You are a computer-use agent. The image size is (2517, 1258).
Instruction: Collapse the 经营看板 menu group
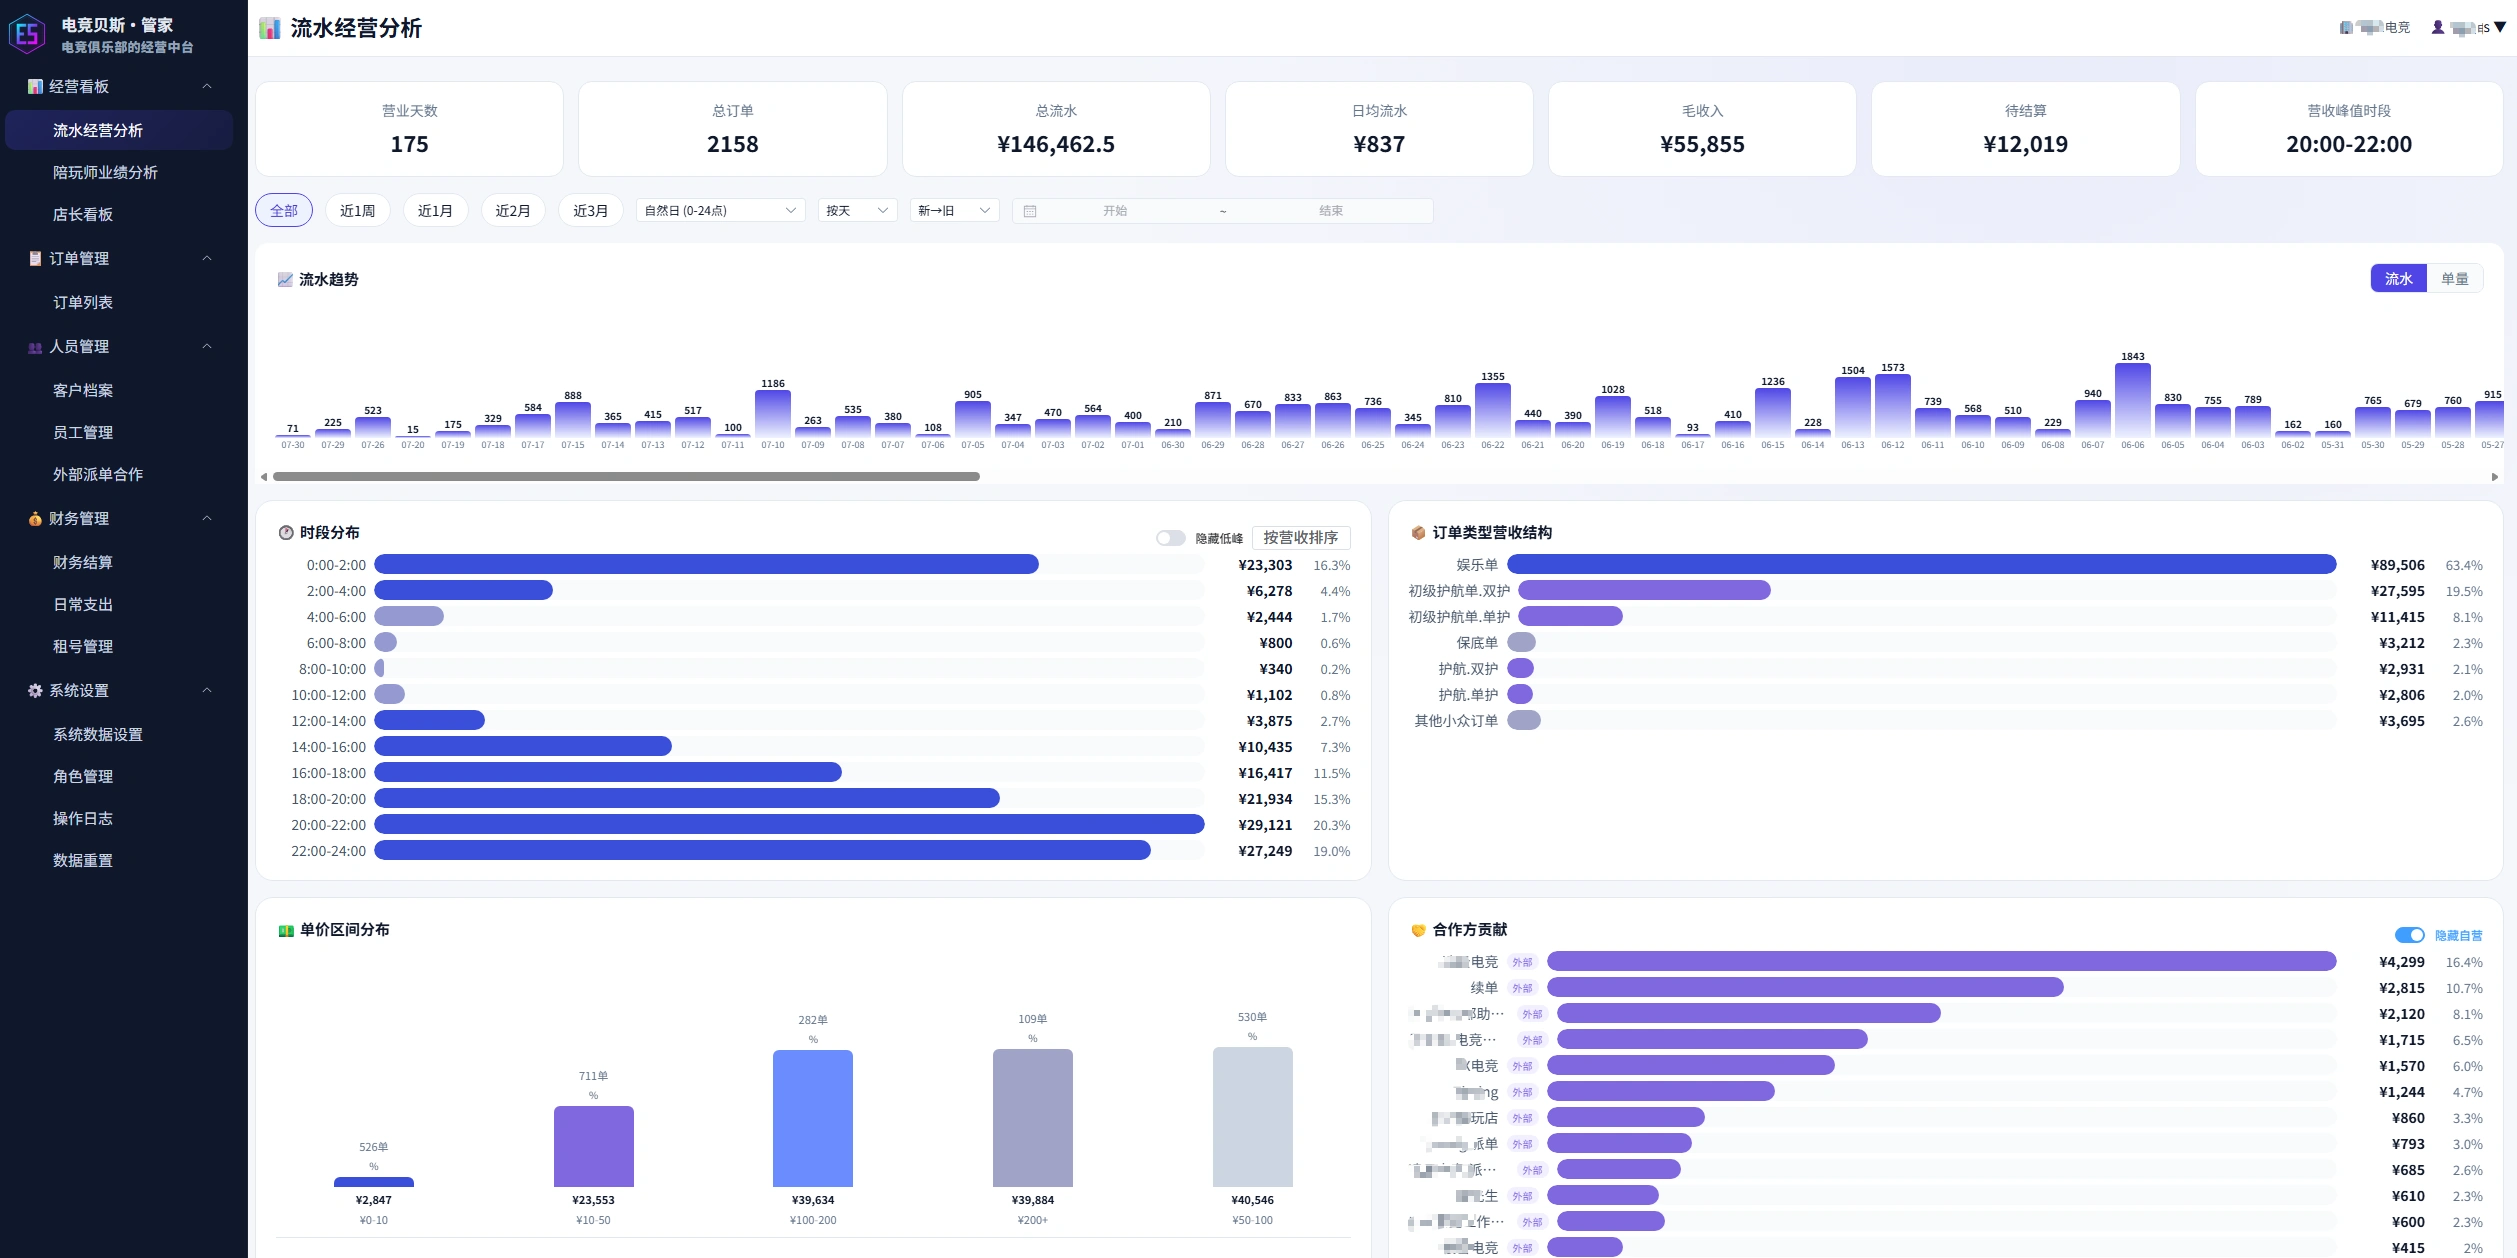(207, 87)
